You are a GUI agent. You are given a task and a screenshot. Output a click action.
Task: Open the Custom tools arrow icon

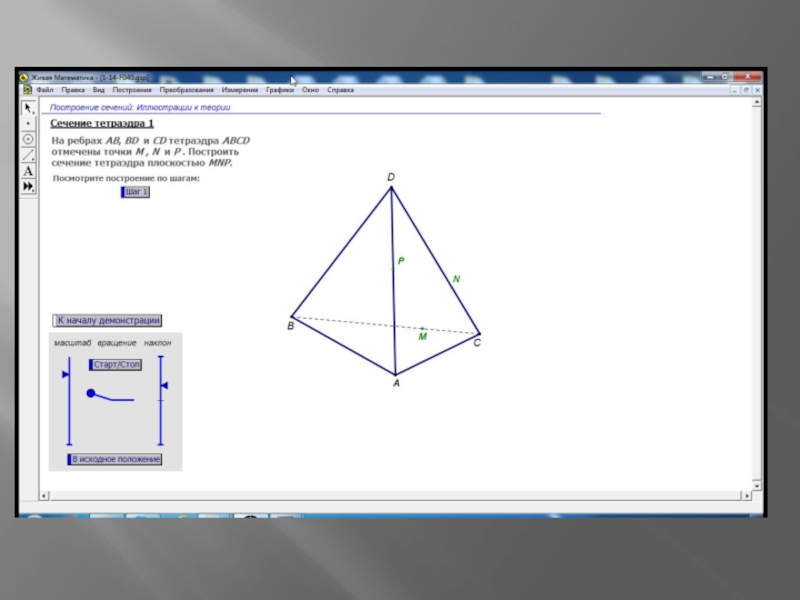click(x=28, y=186)
